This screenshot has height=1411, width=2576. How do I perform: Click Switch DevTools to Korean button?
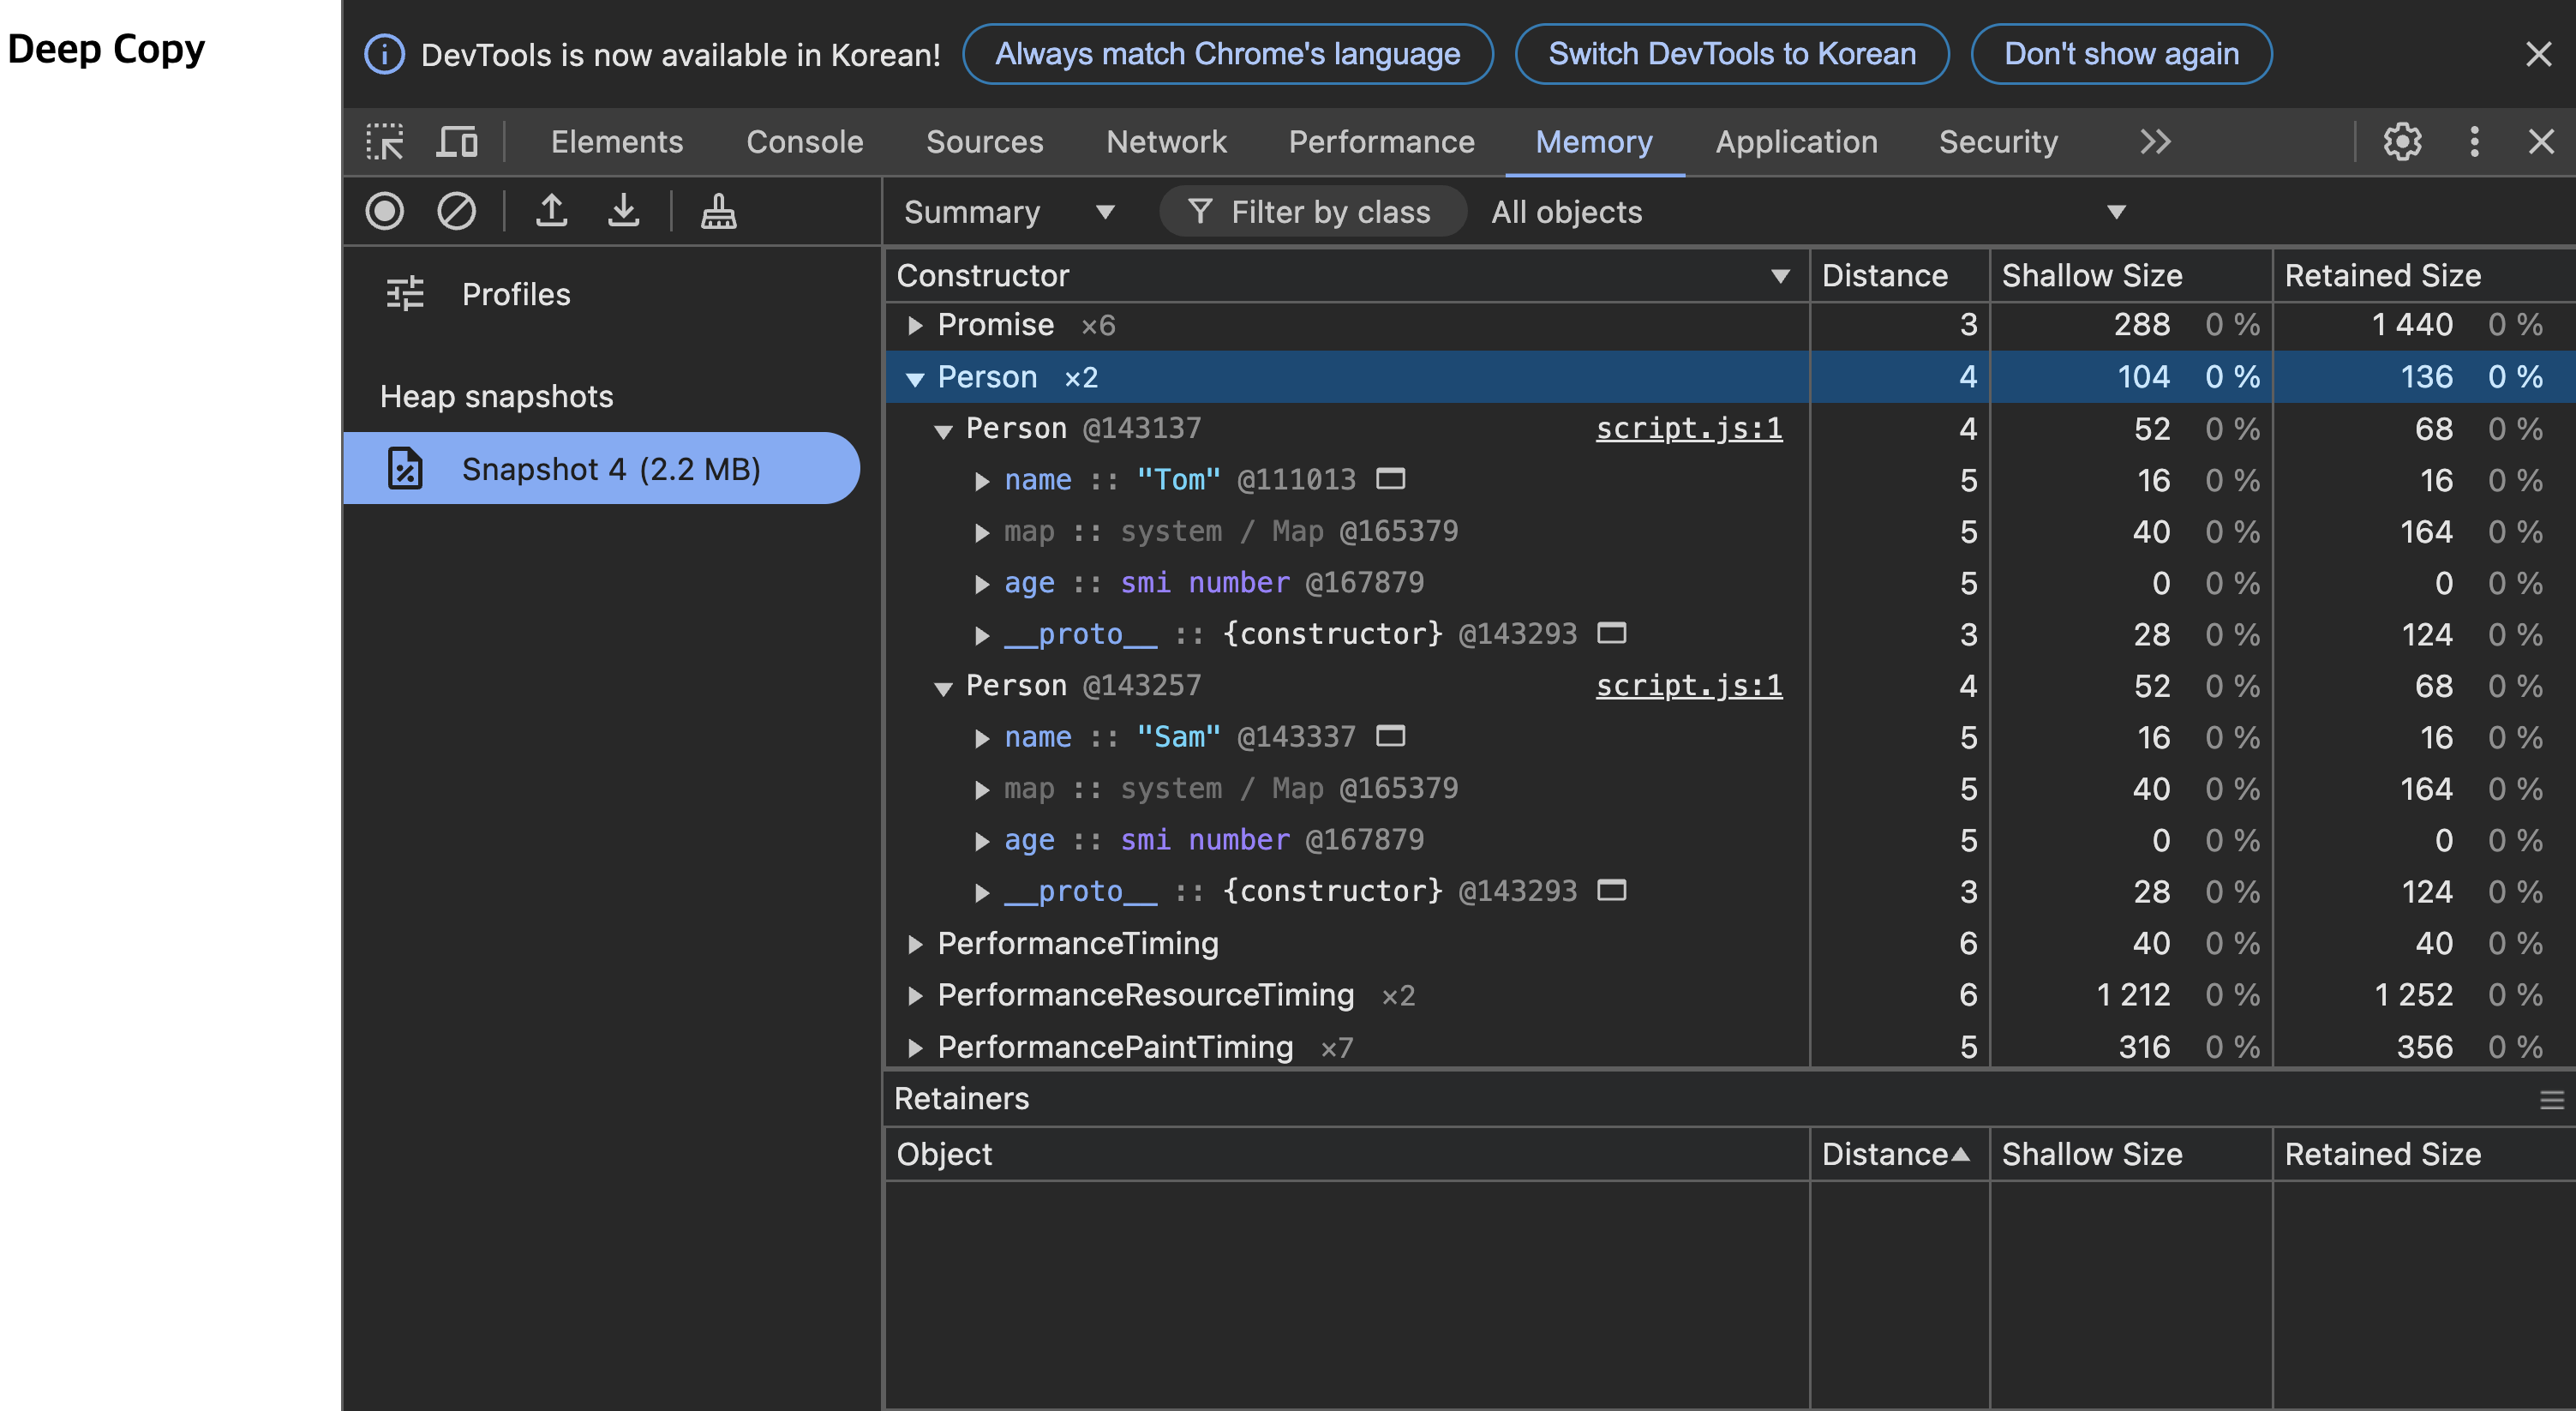(x=1731, y=54)
